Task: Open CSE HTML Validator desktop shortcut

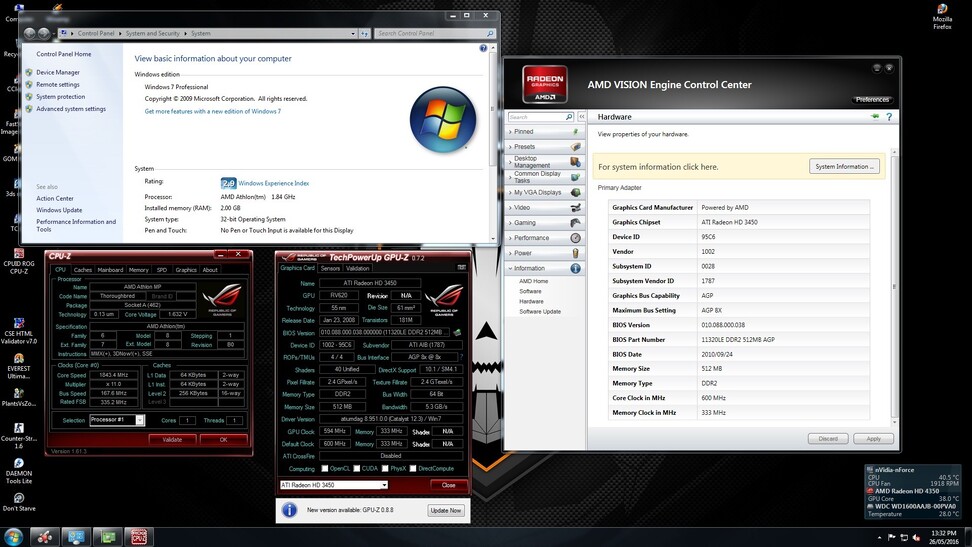Action: [x=19, y=331]
